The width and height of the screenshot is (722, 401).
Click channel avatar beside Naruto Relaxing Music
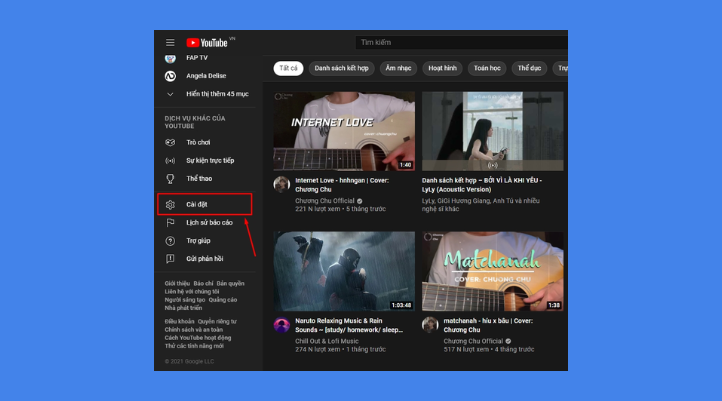coord(281,325)
